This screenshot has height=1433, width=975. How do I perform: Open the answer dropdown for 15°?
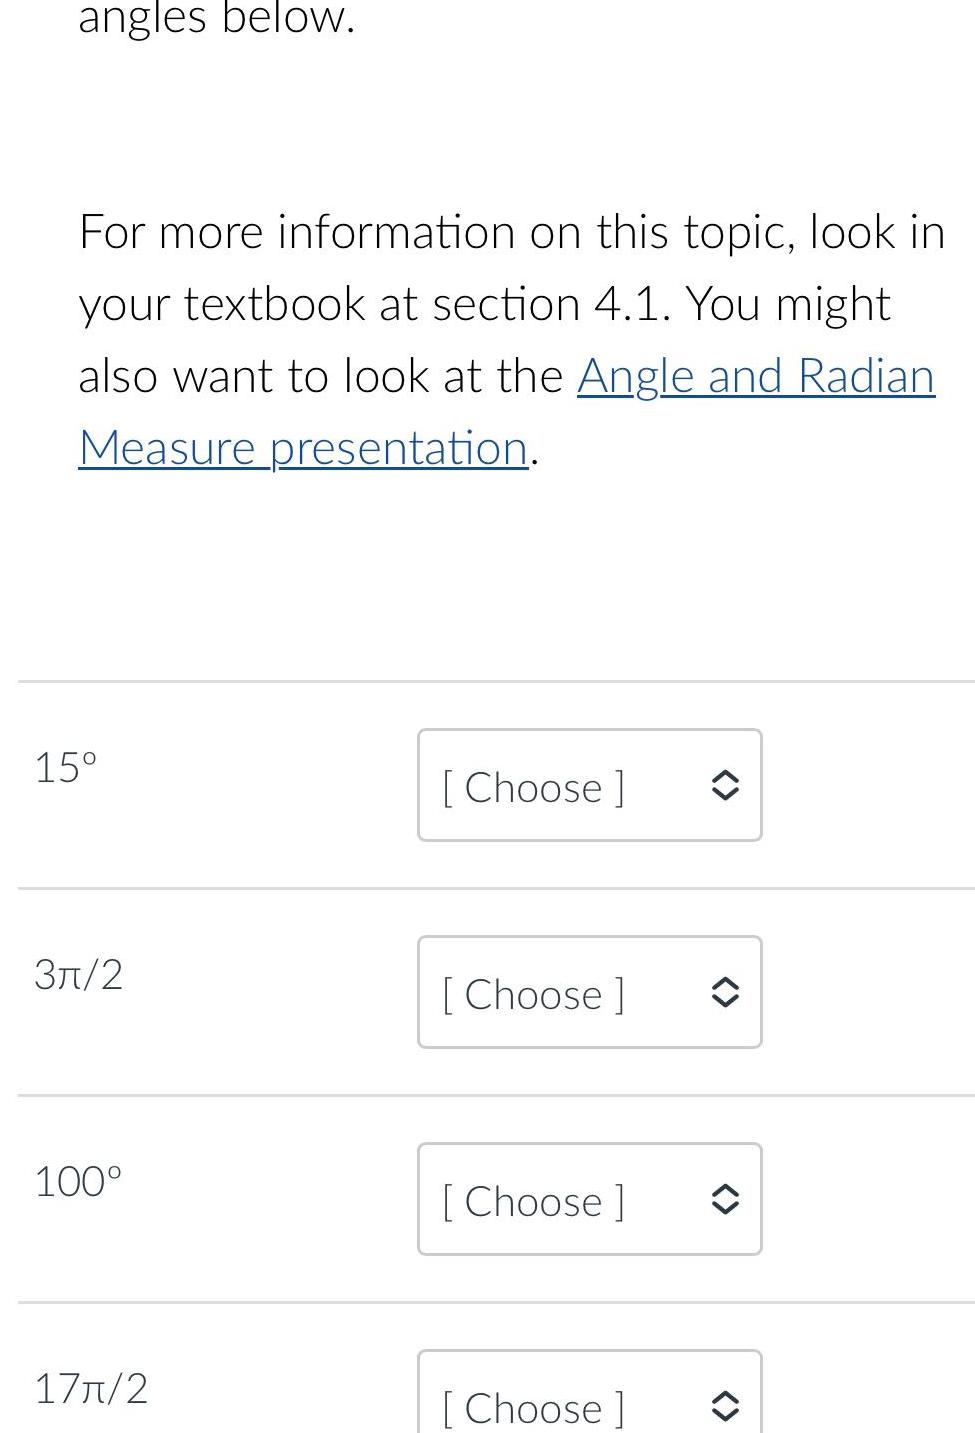(x=589, y=785)
